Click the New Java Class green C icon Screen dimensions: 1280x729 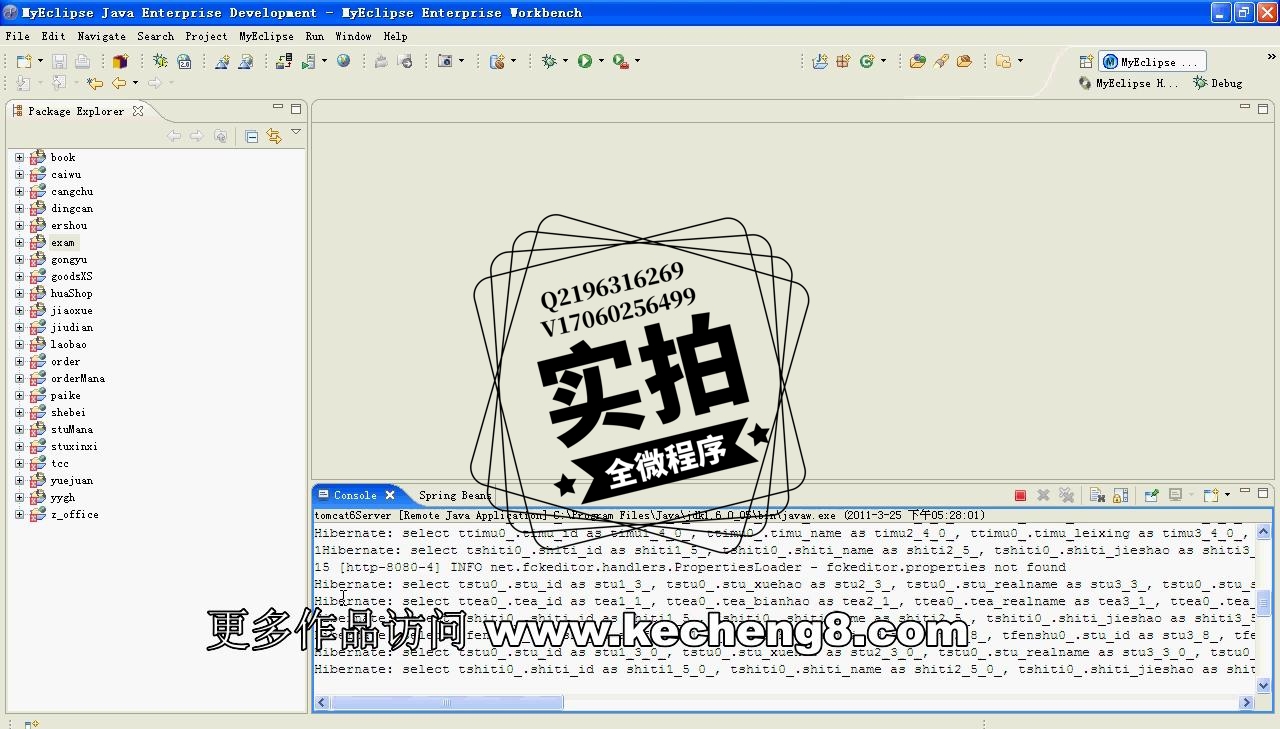867,61
